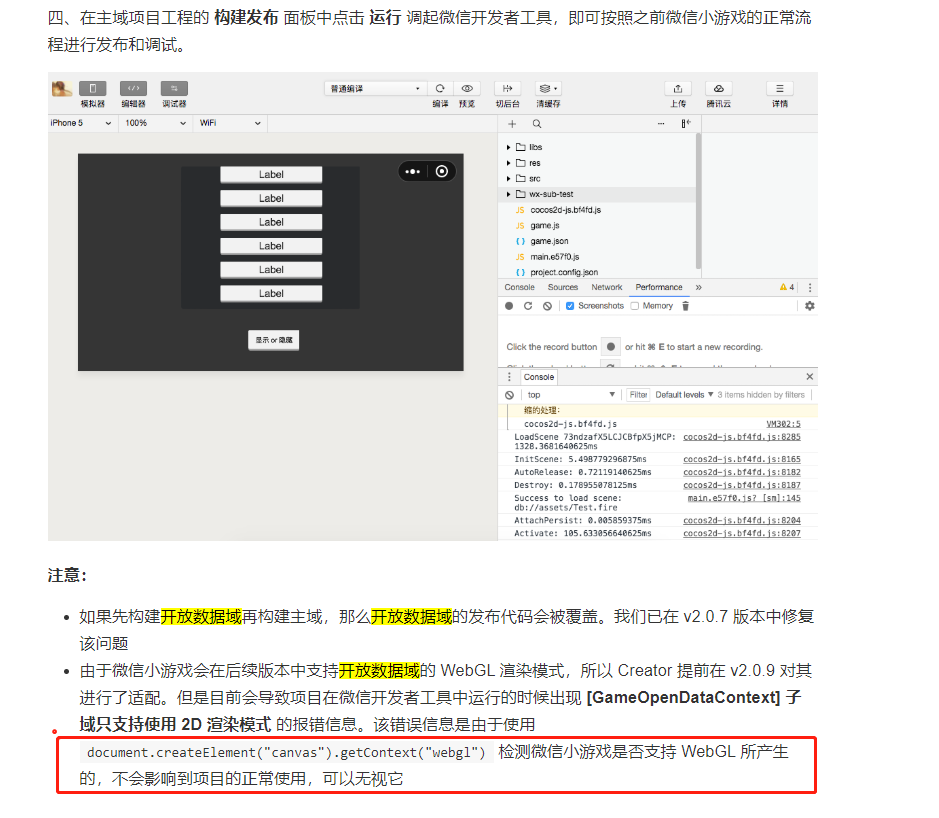
Task: Click the 上传 upload icon
Action: [678, 89]
